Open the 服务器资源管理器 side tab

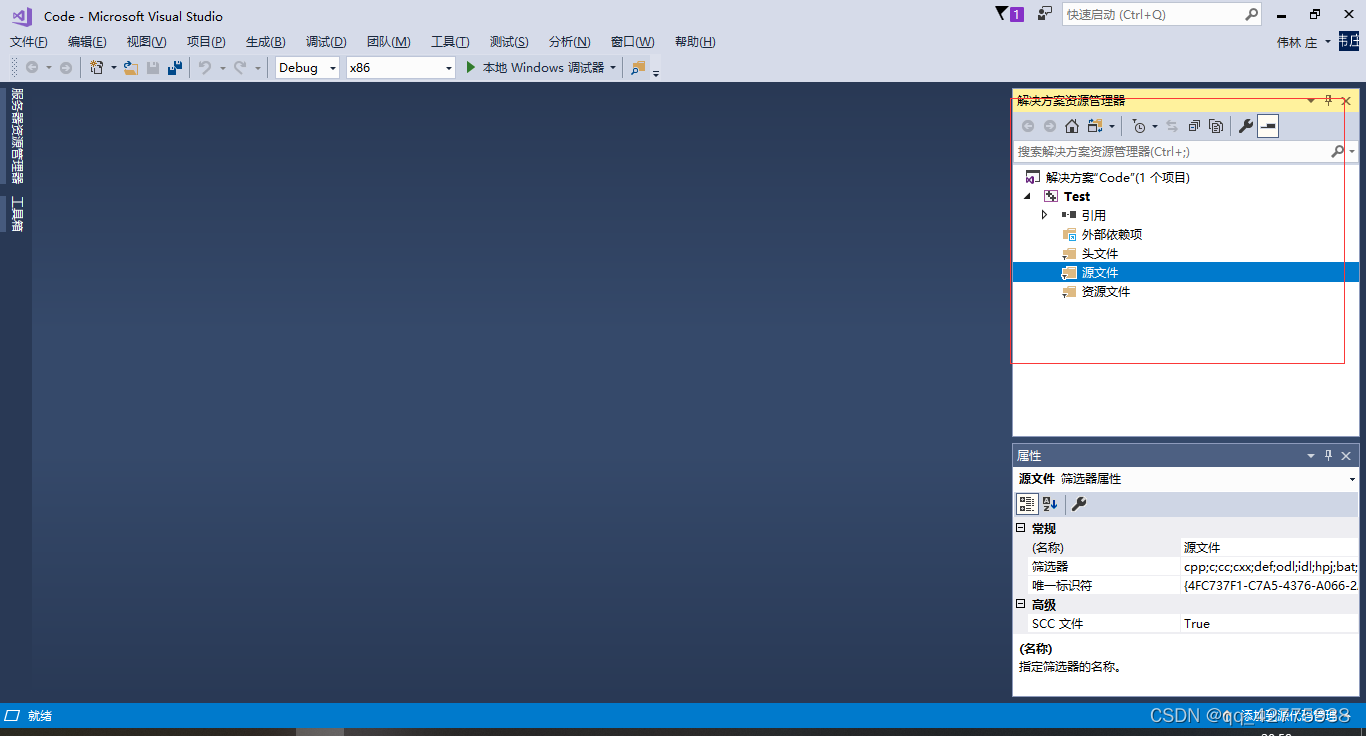pos(16,136)
